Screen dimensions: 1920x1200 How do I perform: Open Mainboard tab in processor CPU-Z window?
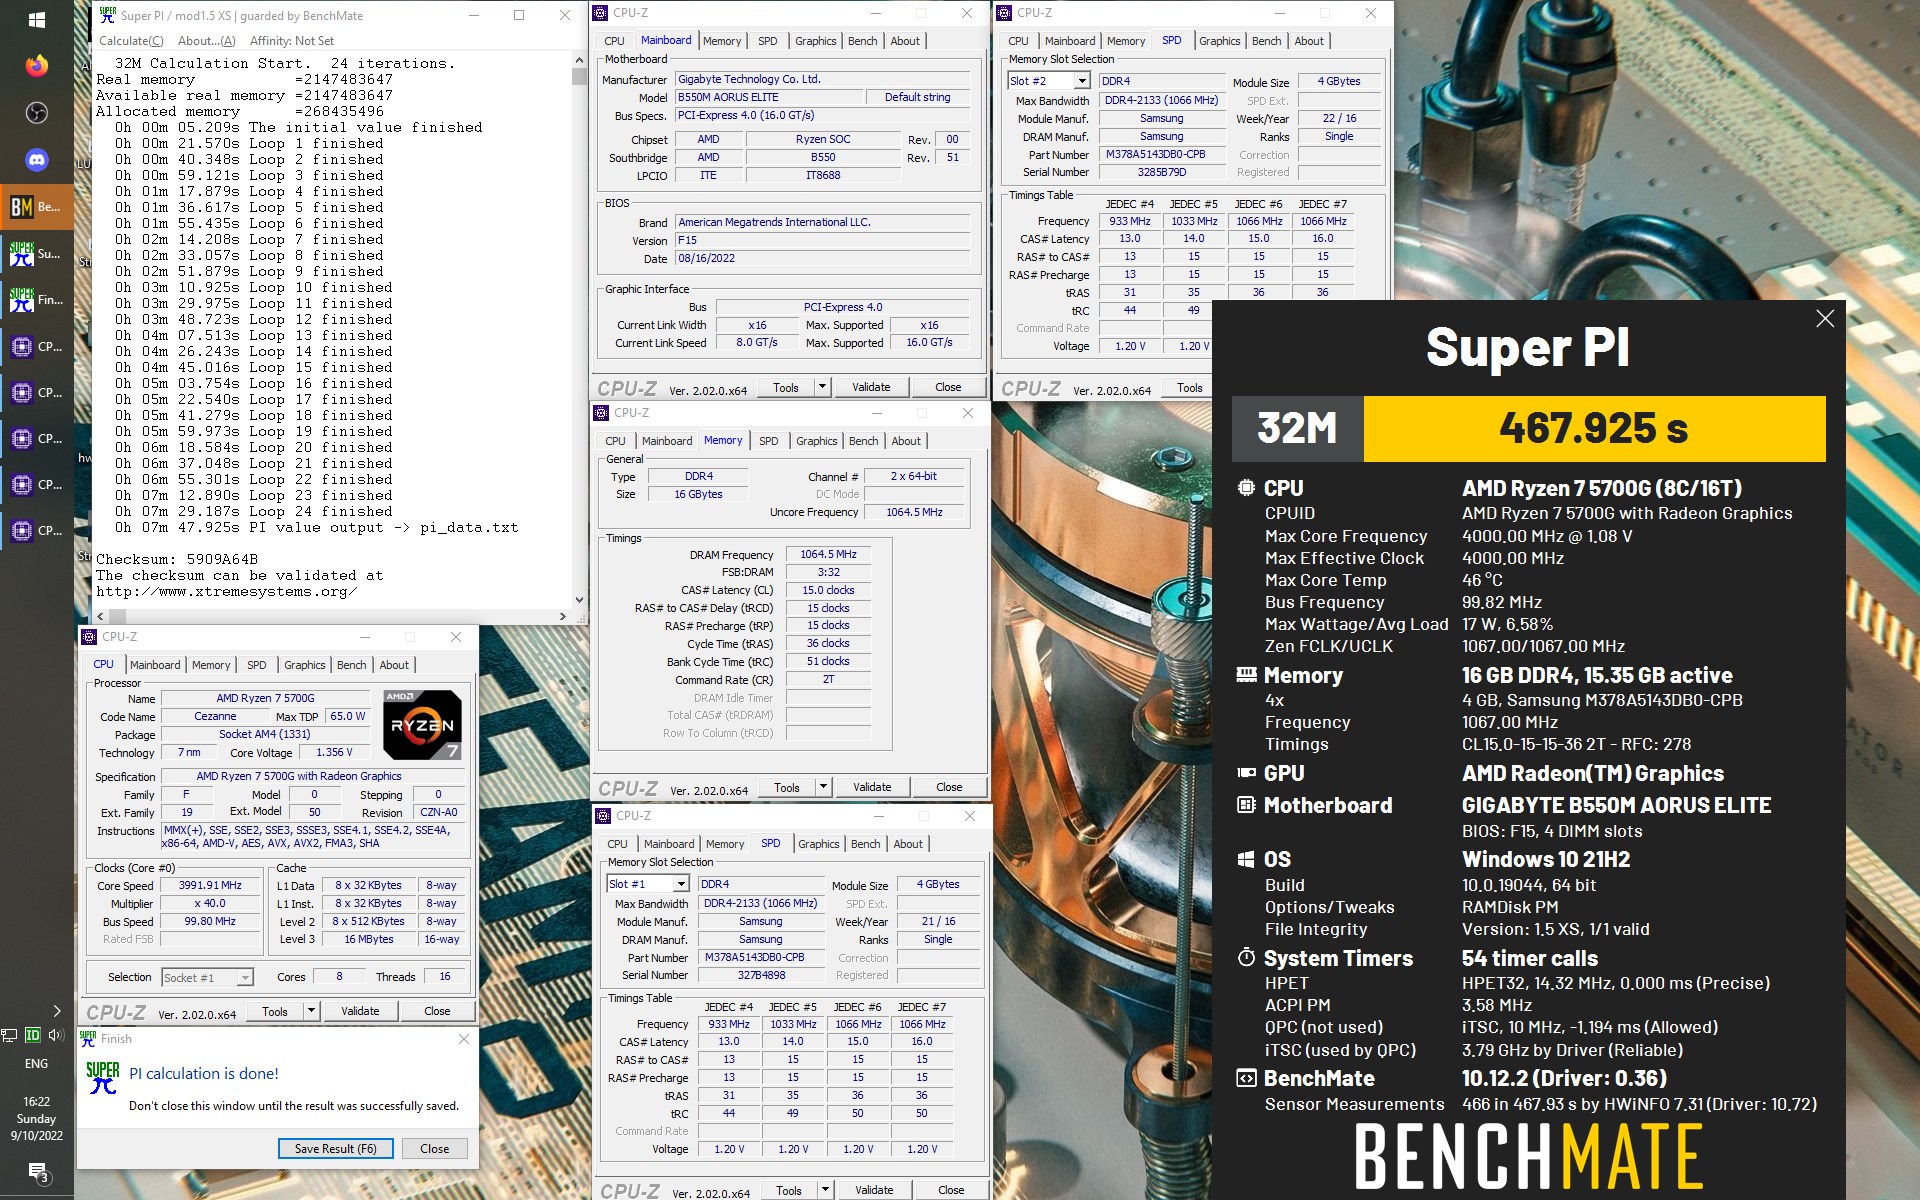point(155,665)
